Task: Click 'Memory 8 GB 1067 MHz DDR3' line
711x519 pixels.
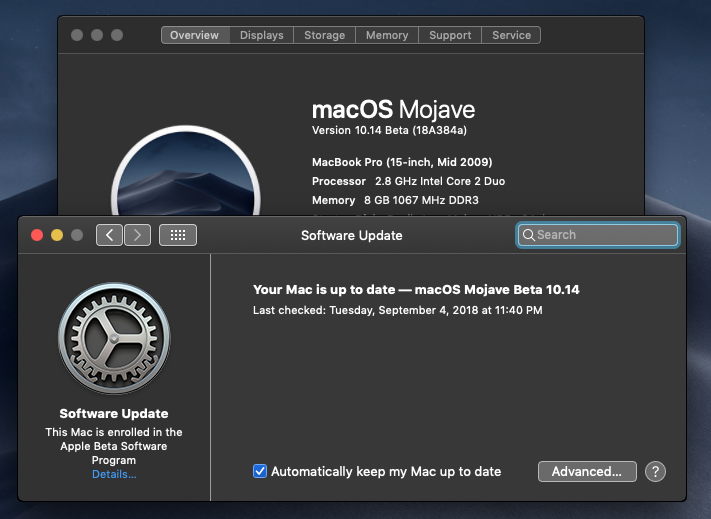Action: 395,200
